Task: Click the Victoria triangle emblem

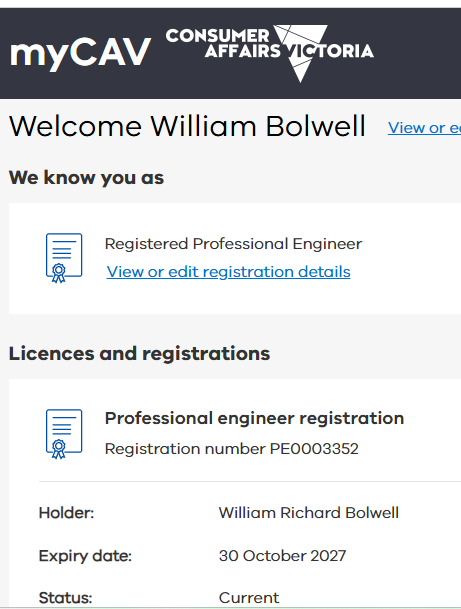Action: tap(301, 53)
